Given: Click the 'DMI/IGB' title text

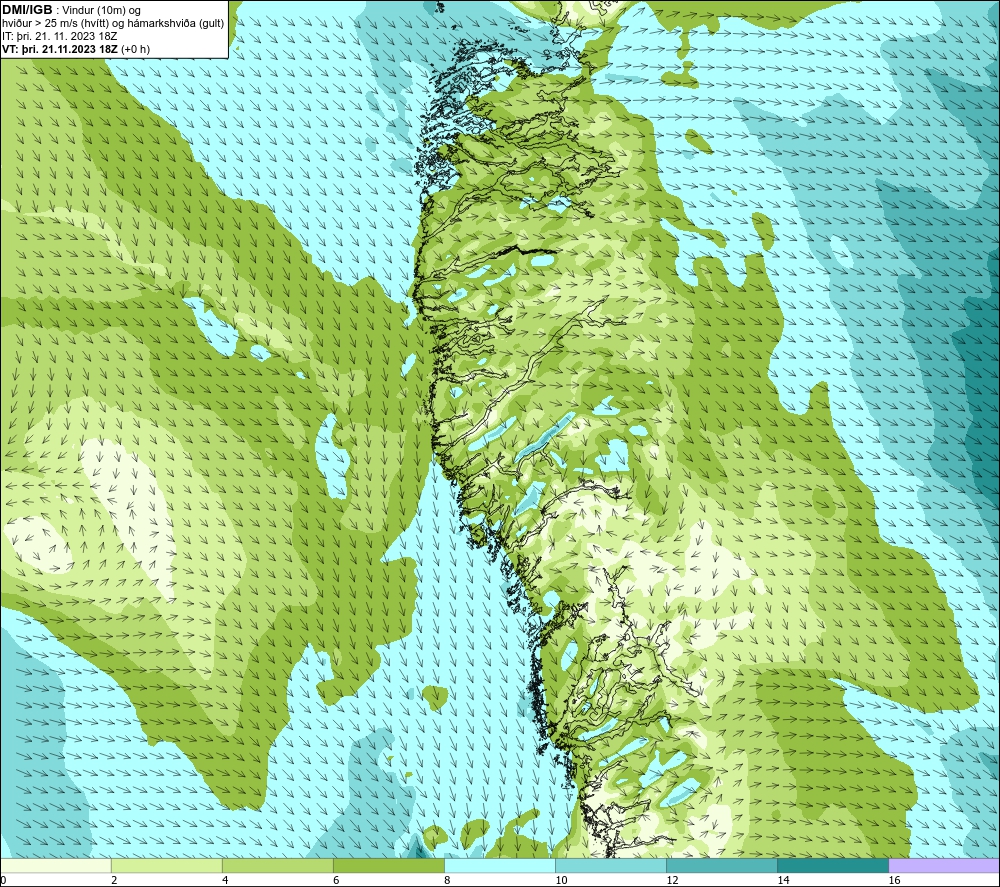Looking at the screenshot, I should pos(27,10).
